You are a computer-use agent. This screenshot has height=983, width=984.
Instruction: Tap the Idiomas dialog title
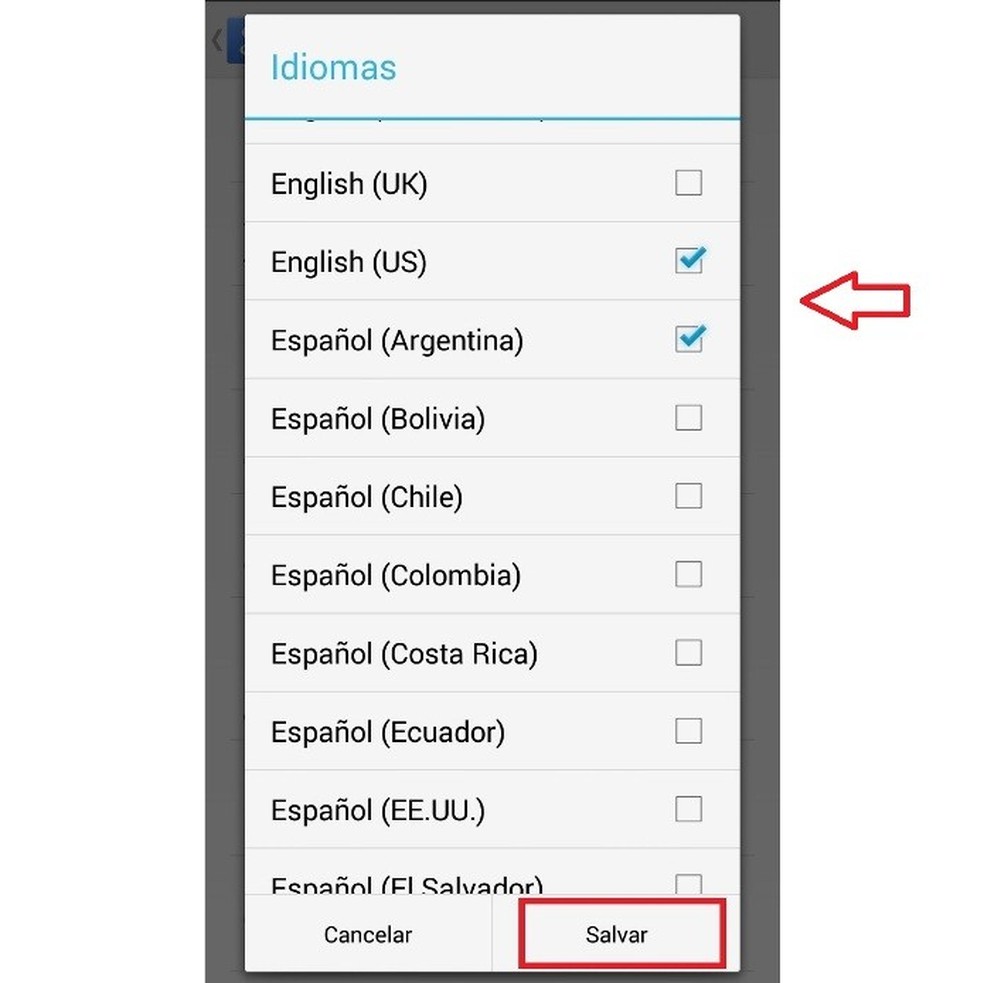(331, 68)
